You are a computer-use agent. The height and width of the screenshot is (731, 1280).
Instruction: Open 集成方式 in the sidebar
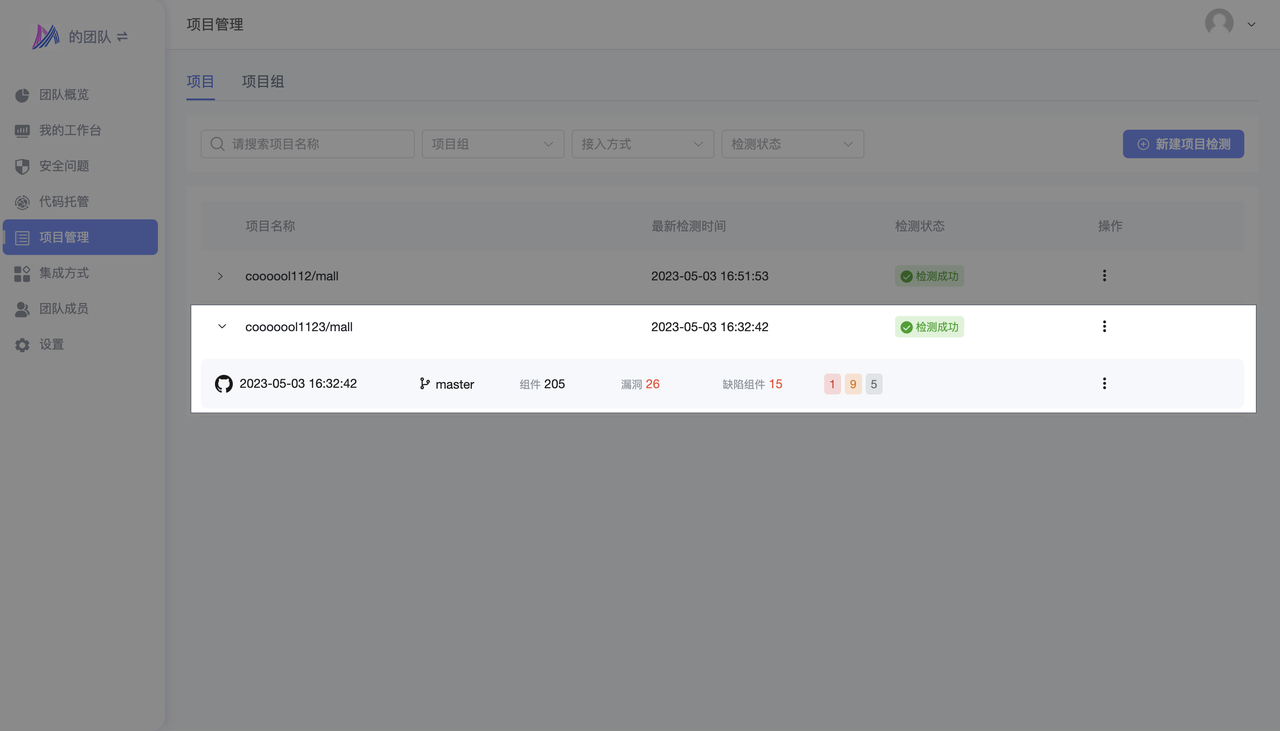coord(64,273)
